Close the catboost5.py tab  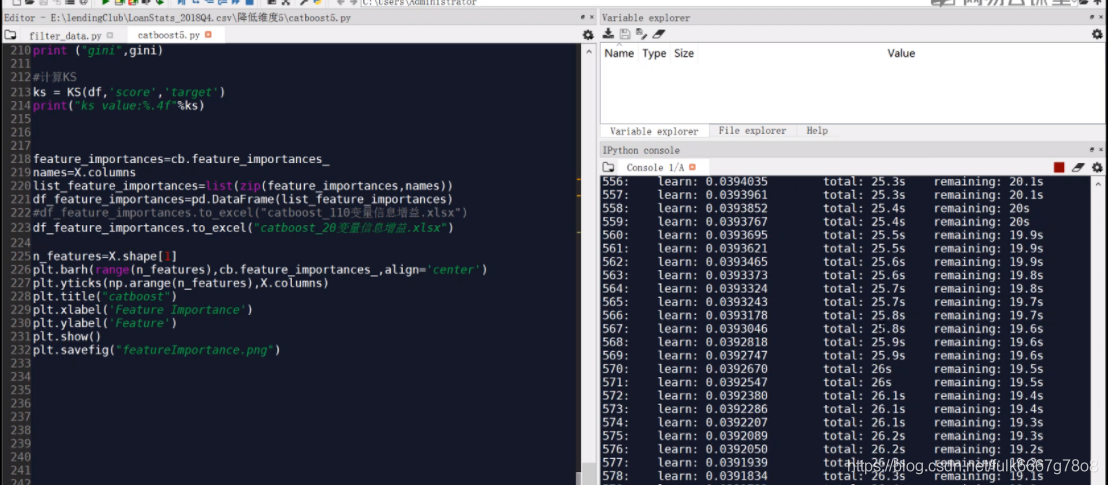[208, 35]
